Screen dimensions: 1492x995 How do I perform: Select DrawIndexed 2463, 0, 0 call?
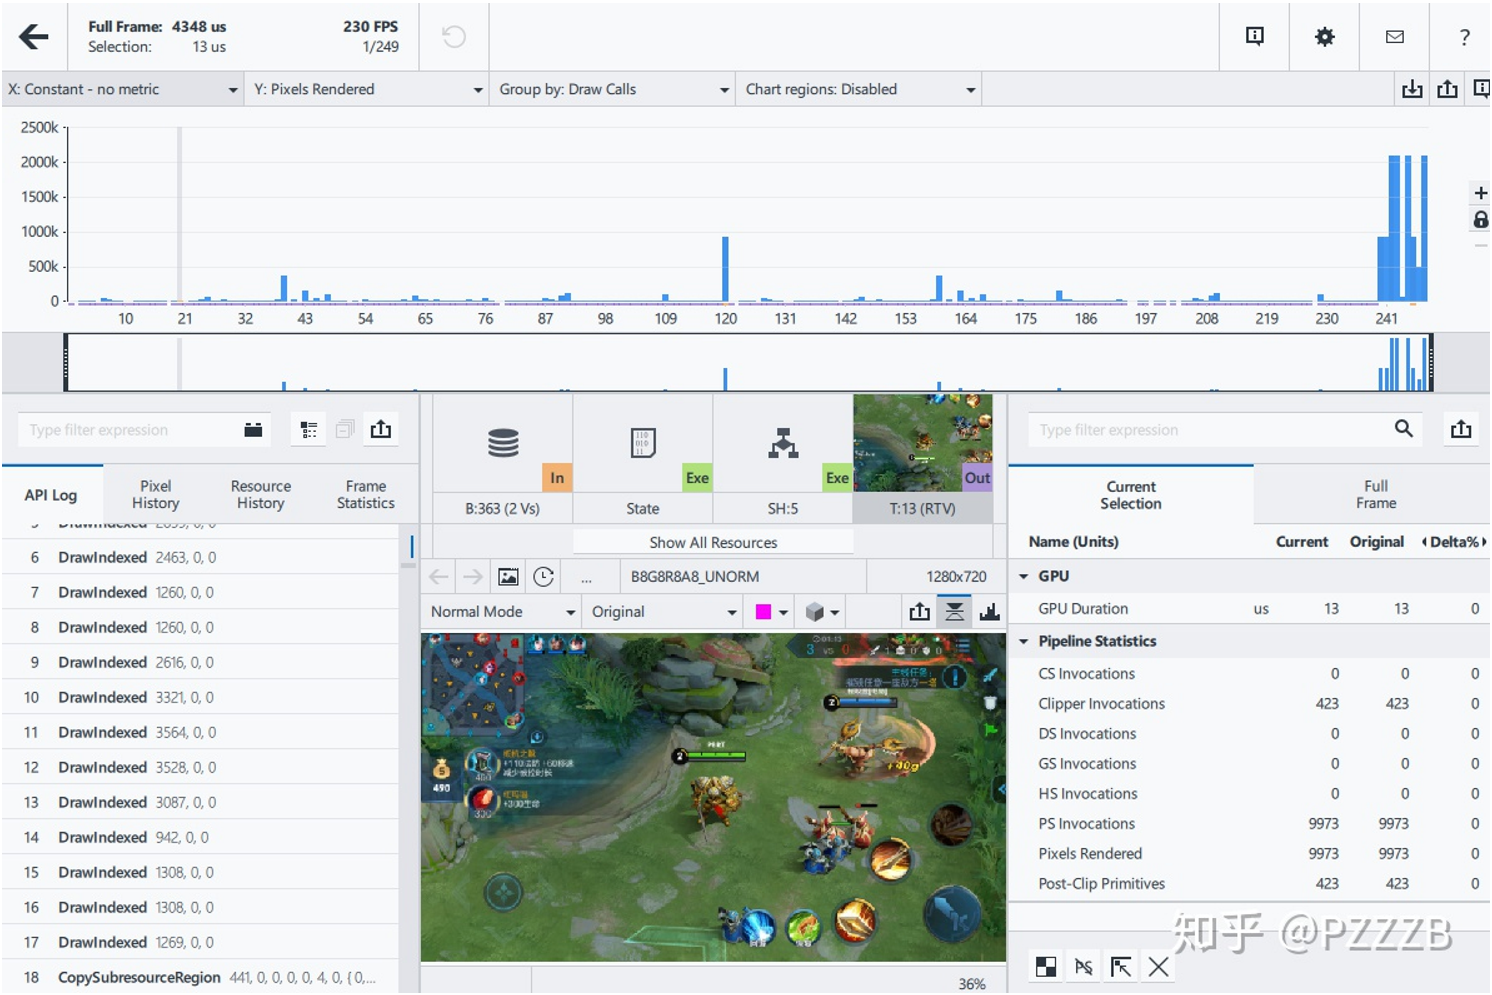pos(200,557)
